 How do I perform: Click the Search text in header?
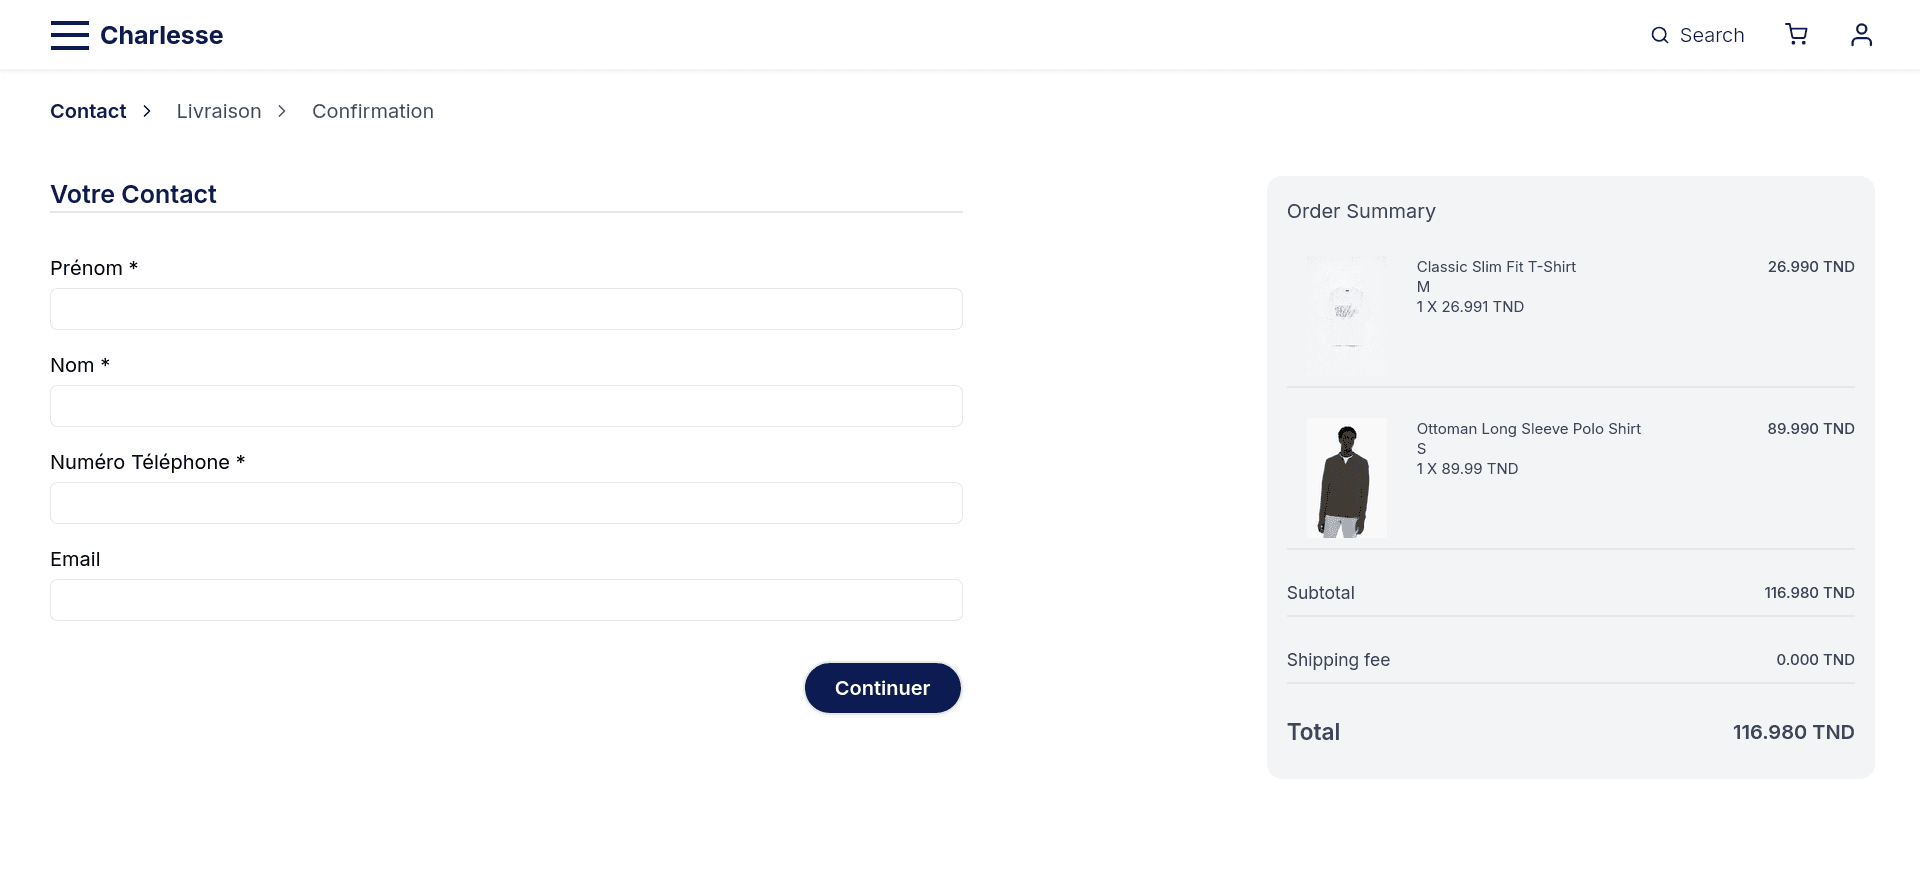click(x=1712, y=35)
